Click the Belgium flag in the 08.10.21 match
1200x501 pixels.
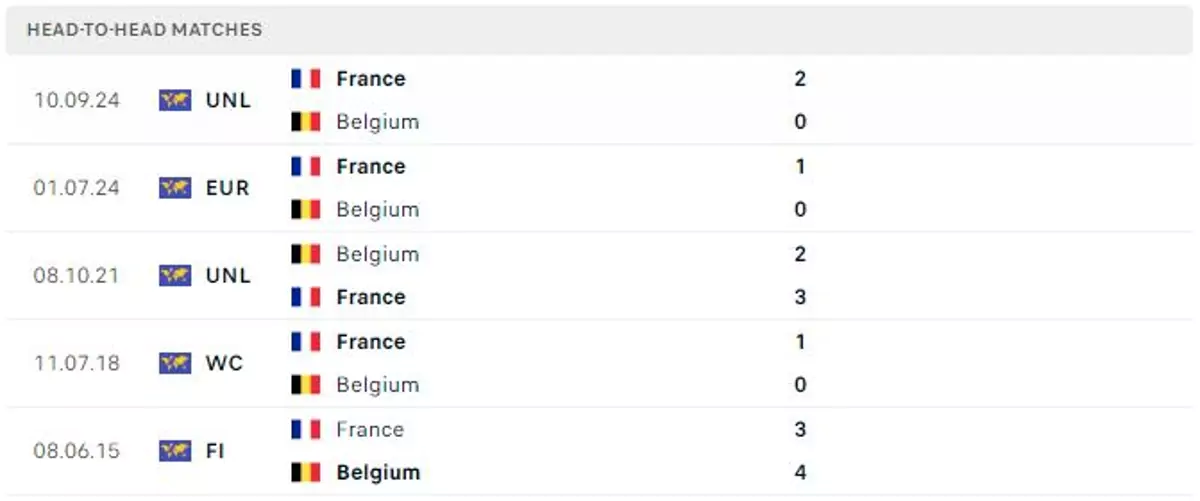306,254
